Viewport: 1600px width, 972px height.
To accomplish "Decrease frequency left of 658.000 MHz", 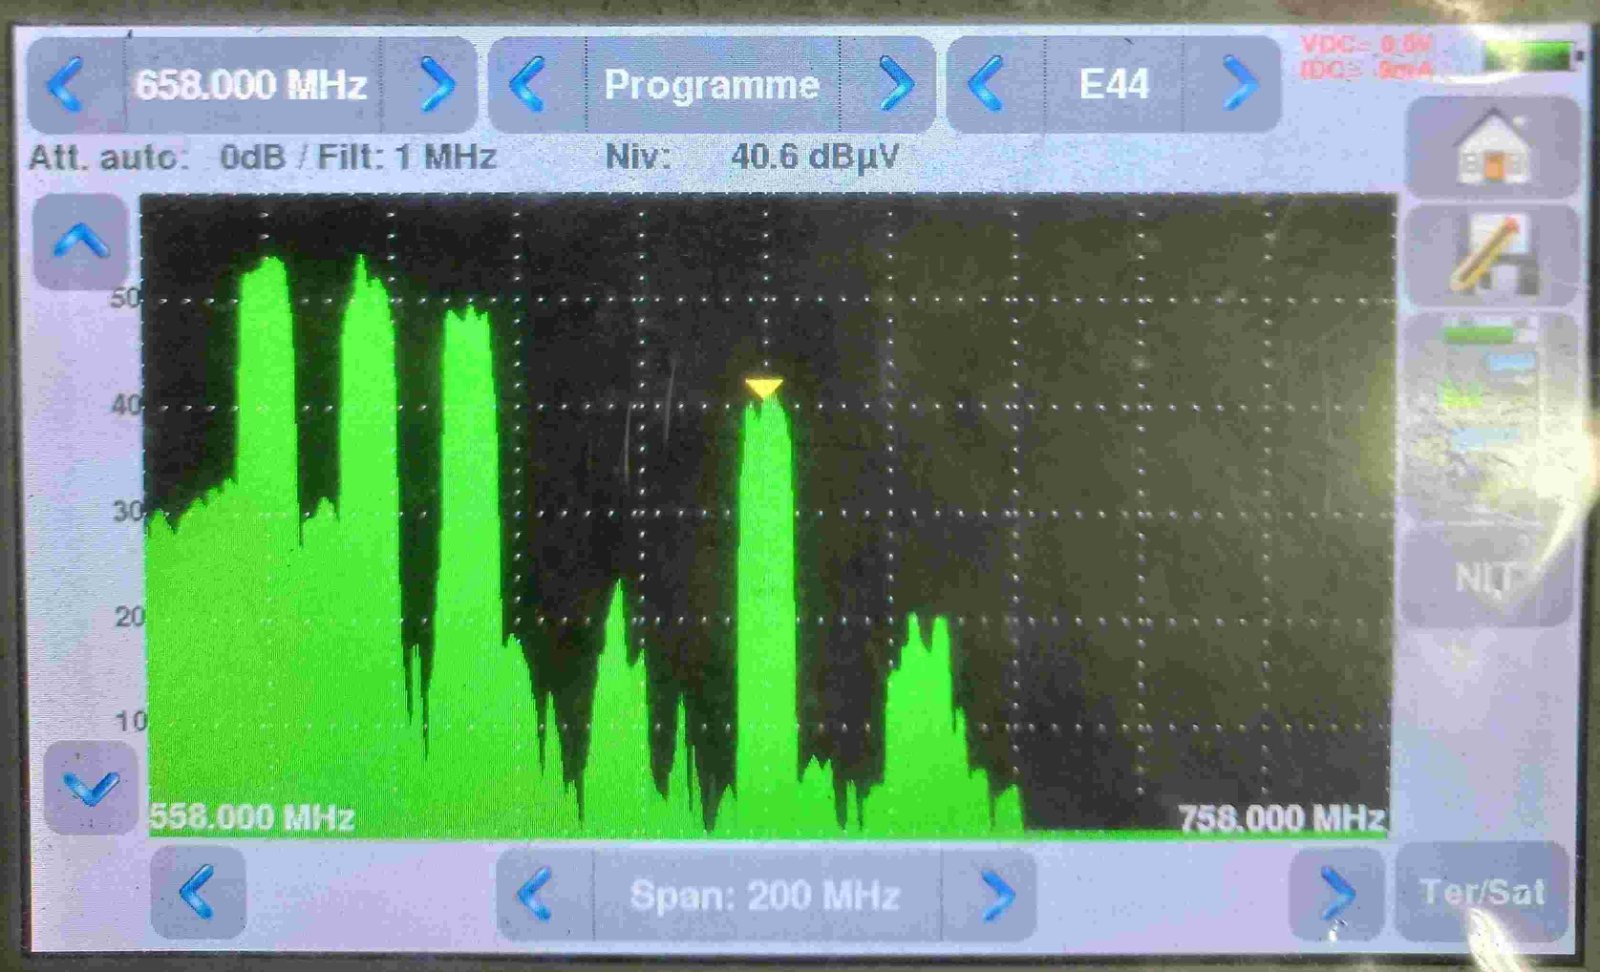I will (x=68, y=85).
